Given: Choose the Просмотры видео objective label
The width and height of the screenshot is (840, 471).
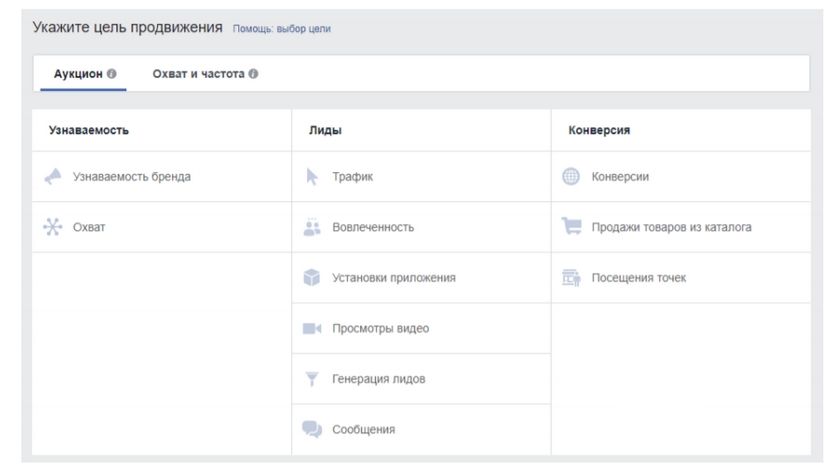Looking at the screenshot, I should (380, 328).
